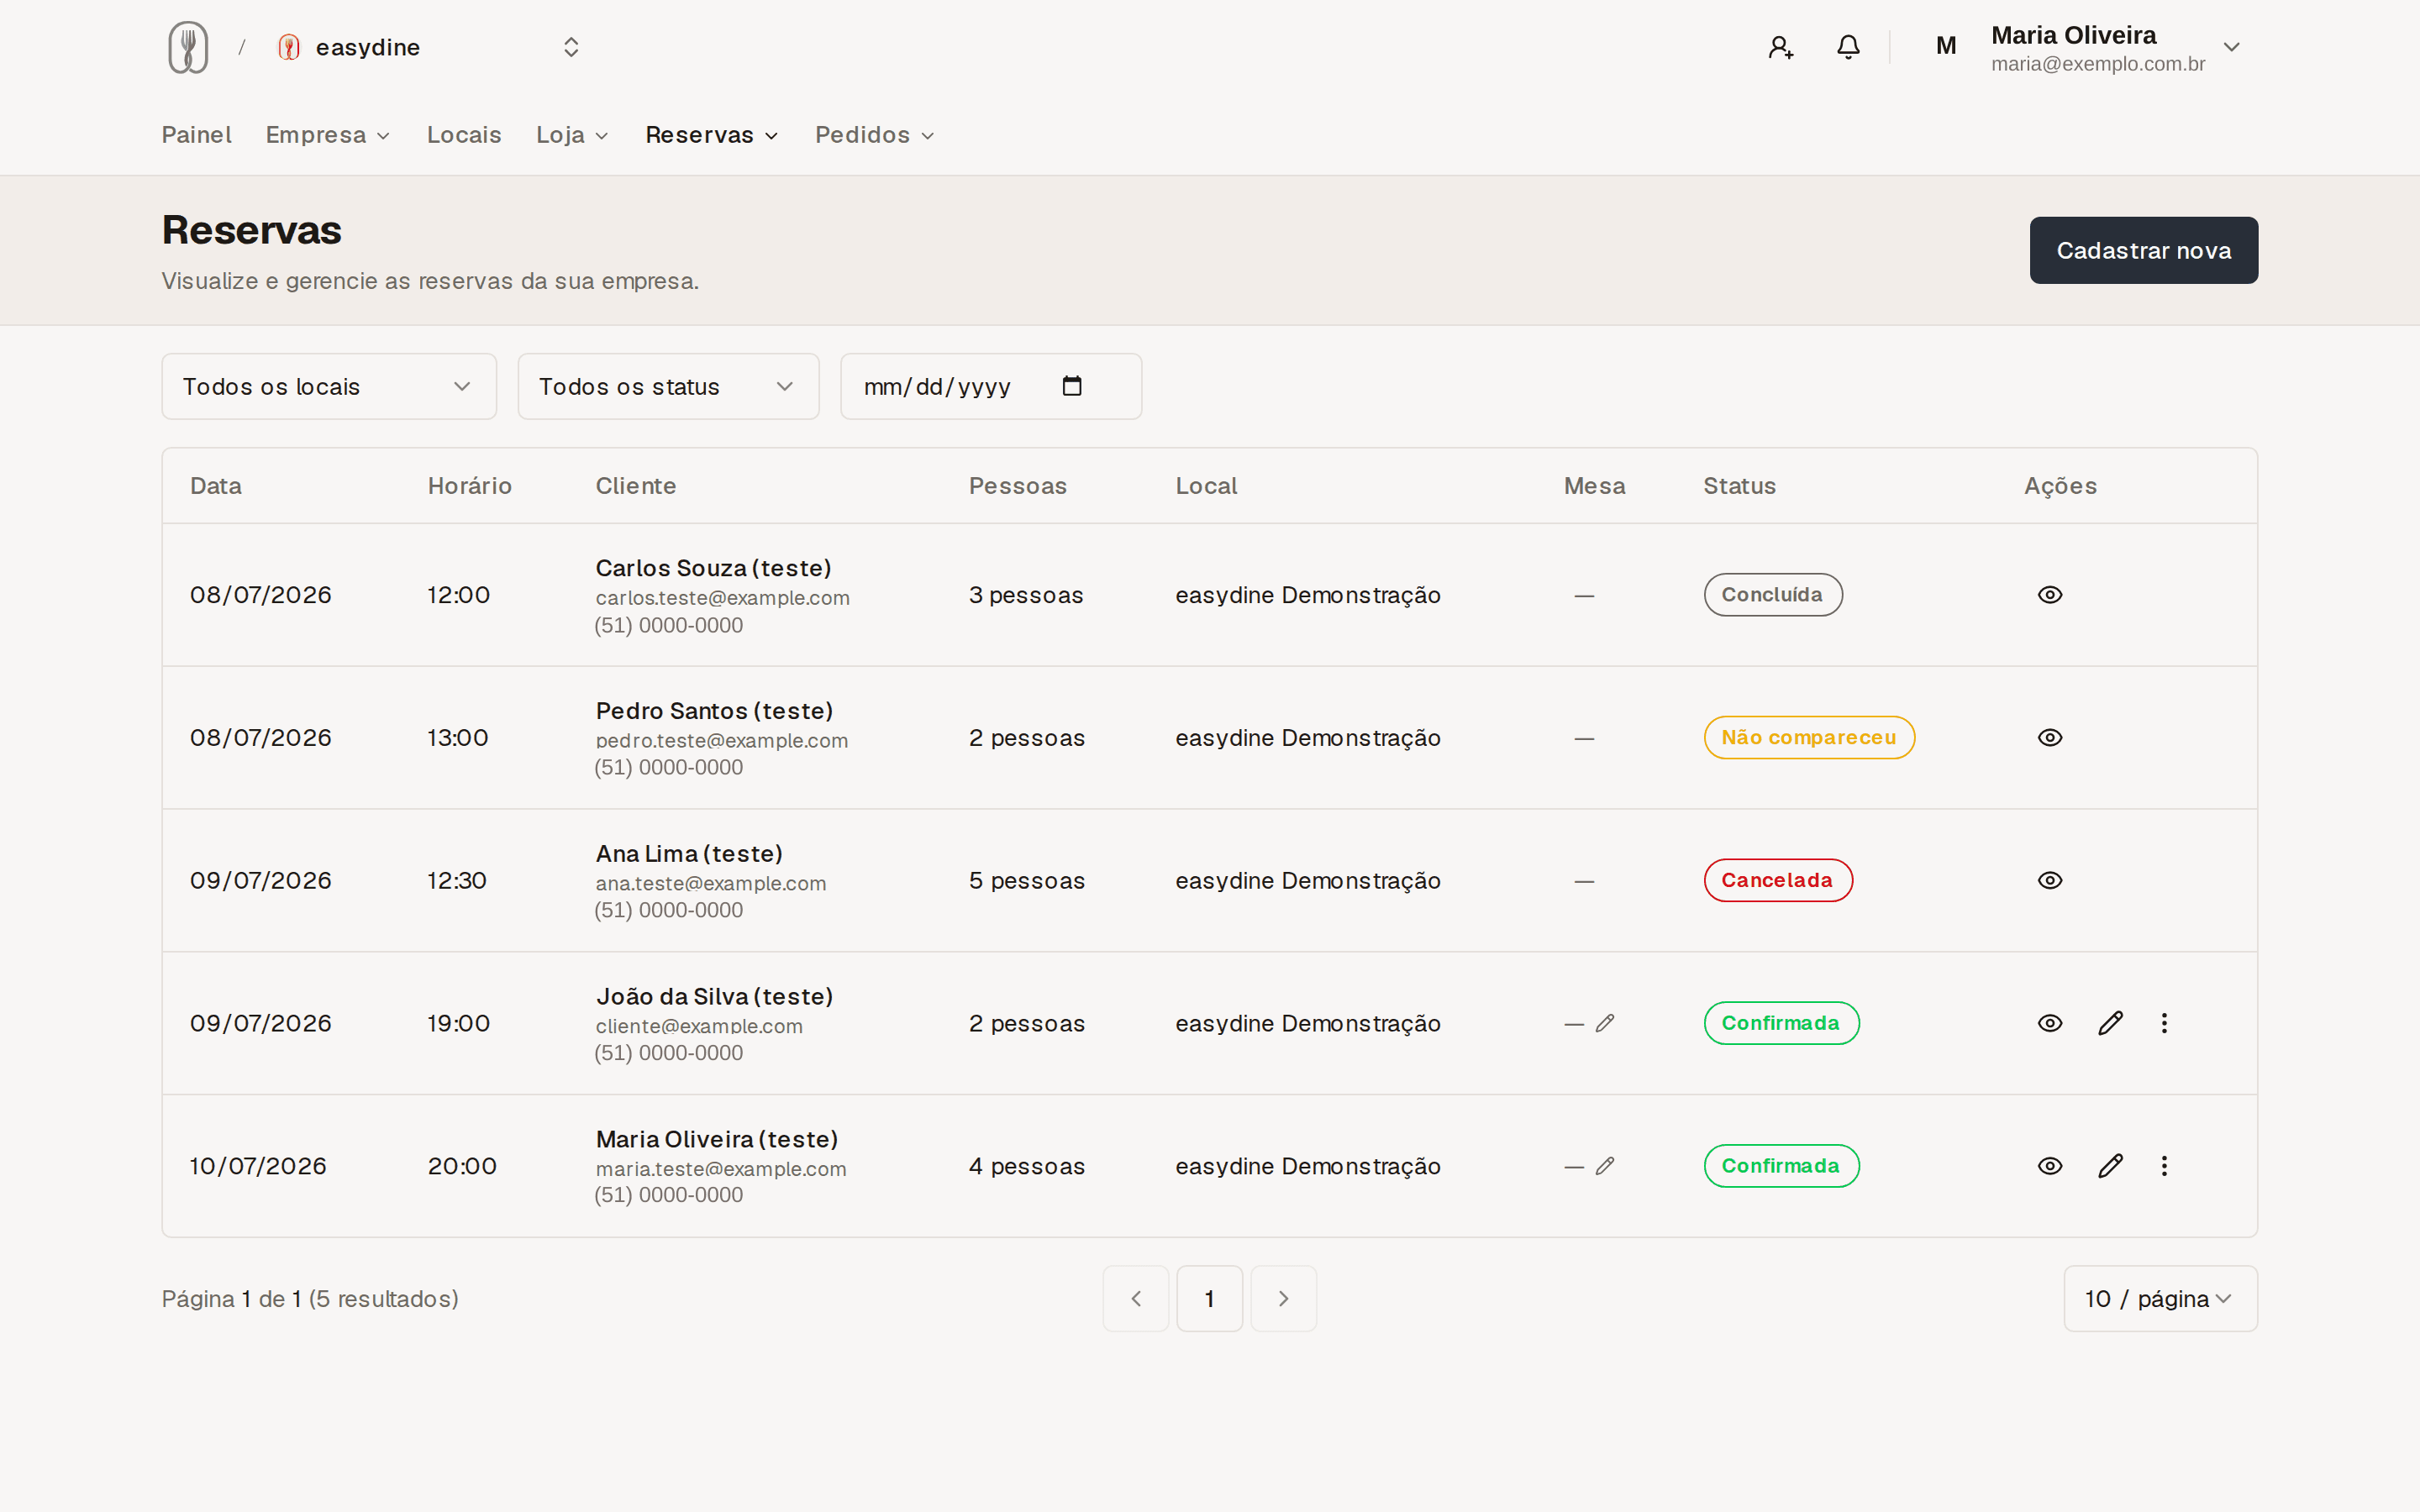Click maria.teste@example.com email

click(721, 1169)
